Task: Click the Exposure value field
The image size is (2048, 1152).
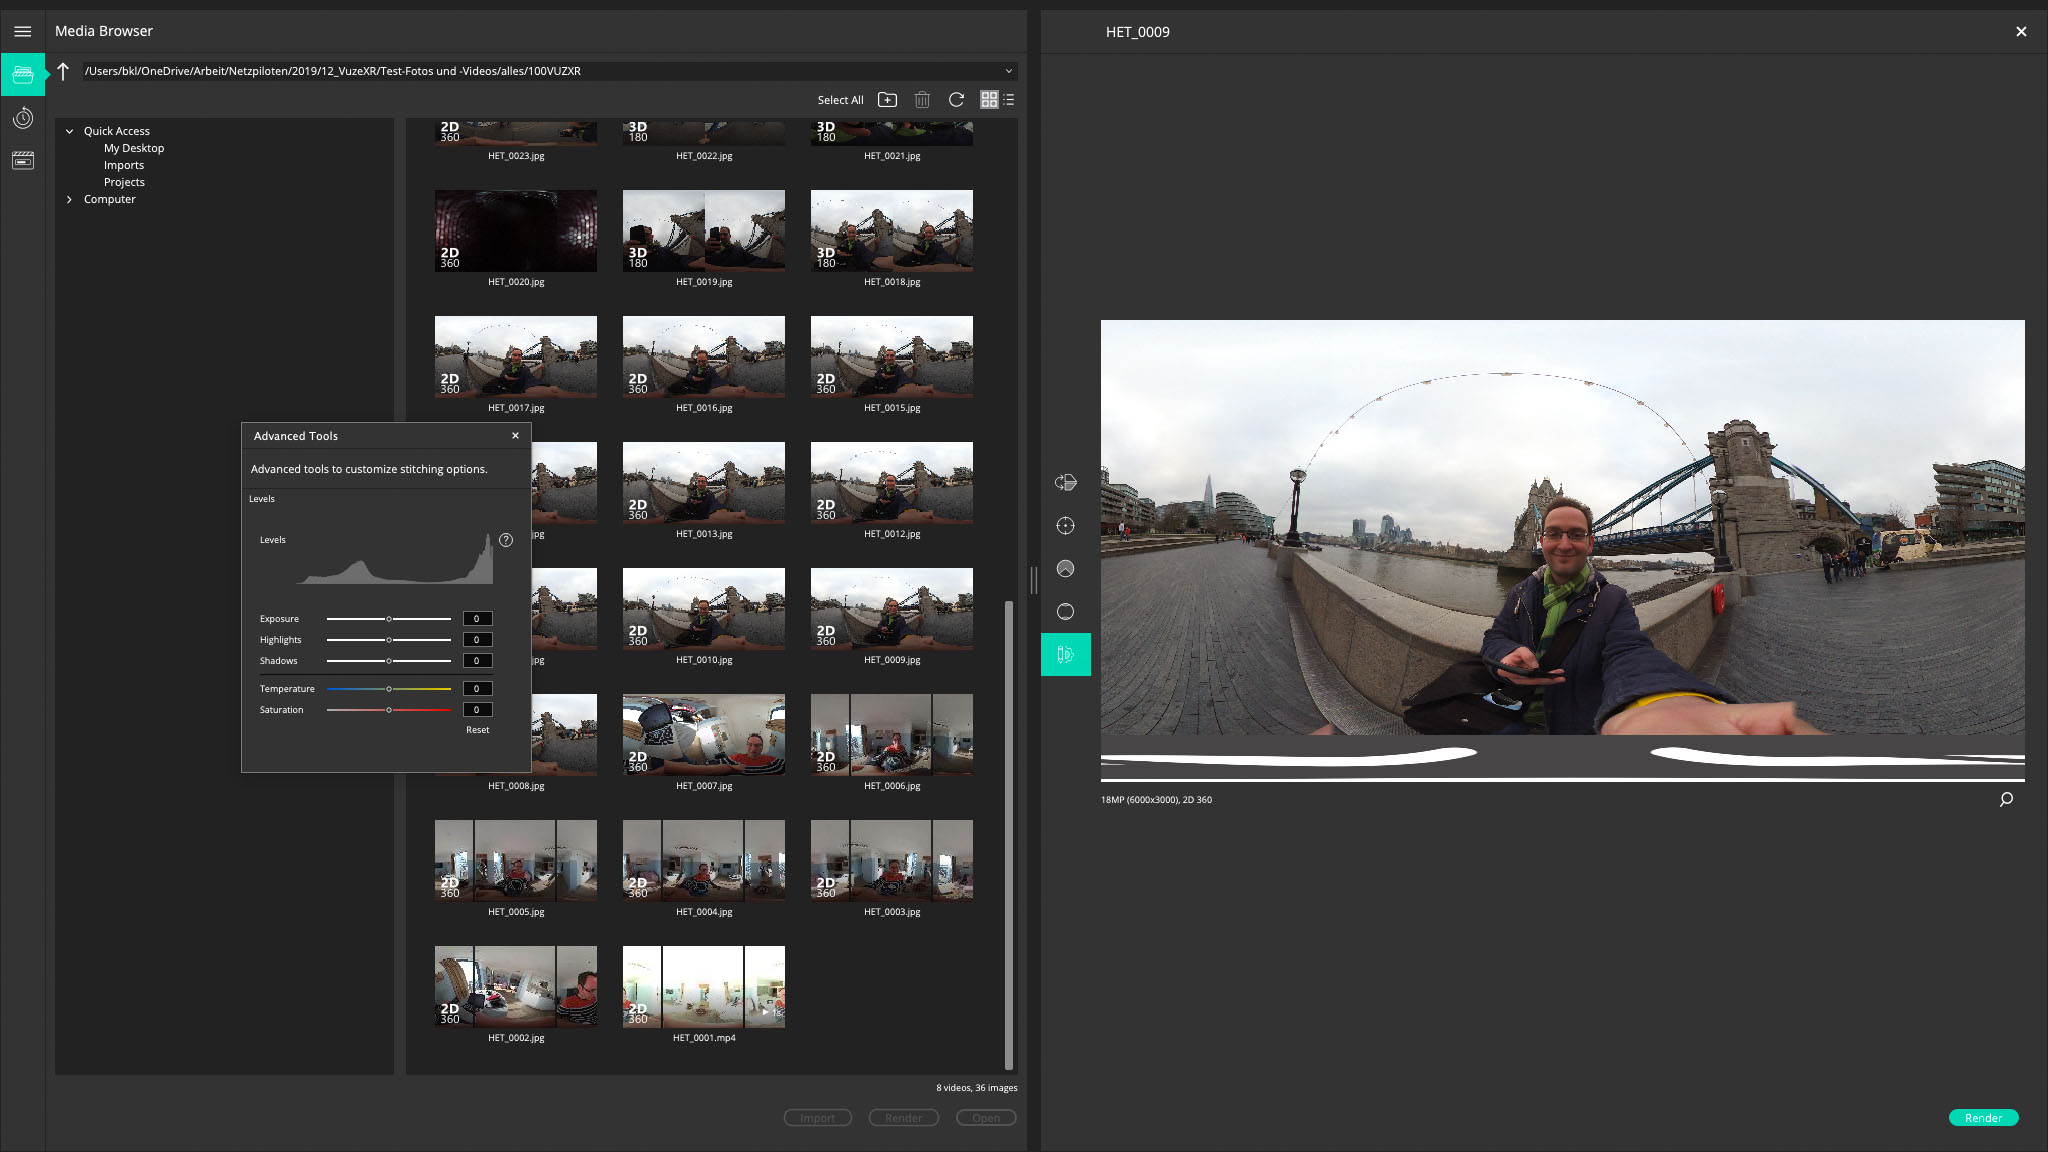Action: pos(477,619)
